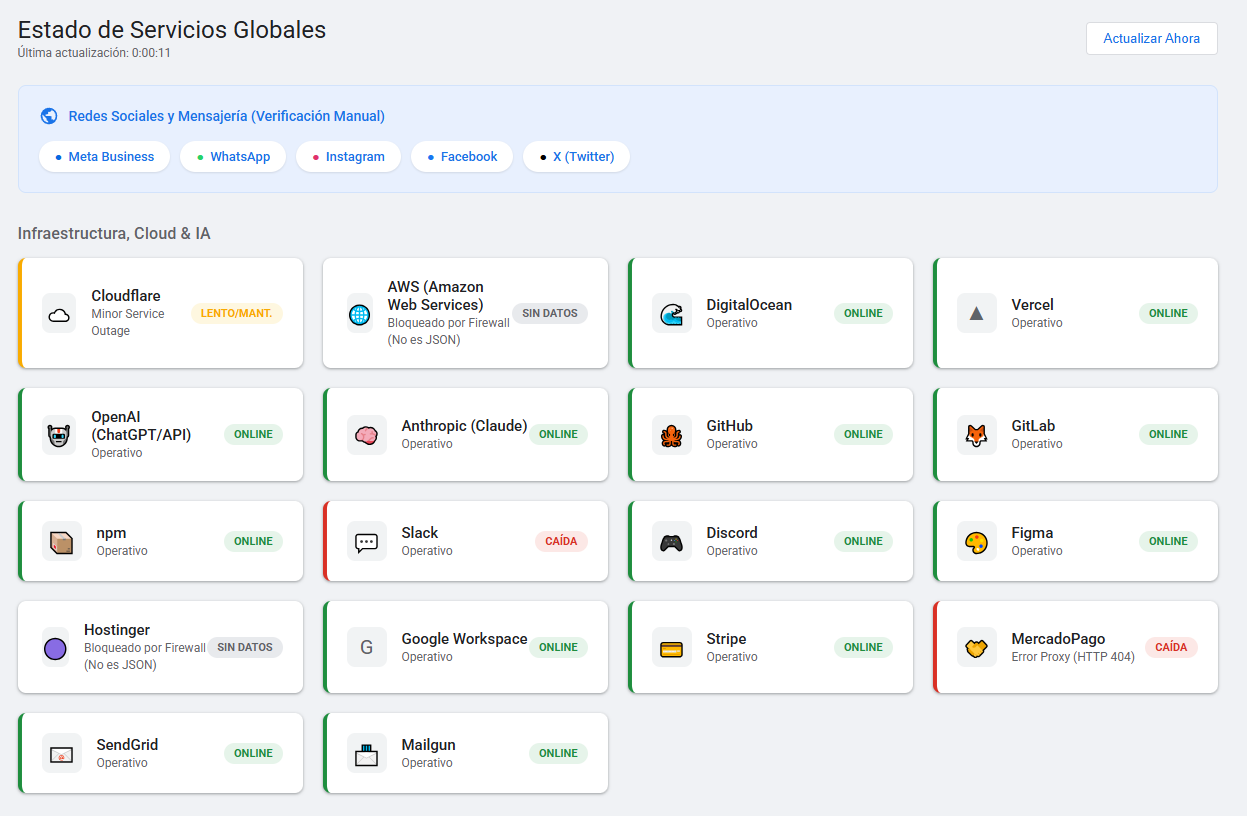
Task: Click the CAÍDA badge on MercadoPago
Action: [1171, 648]
